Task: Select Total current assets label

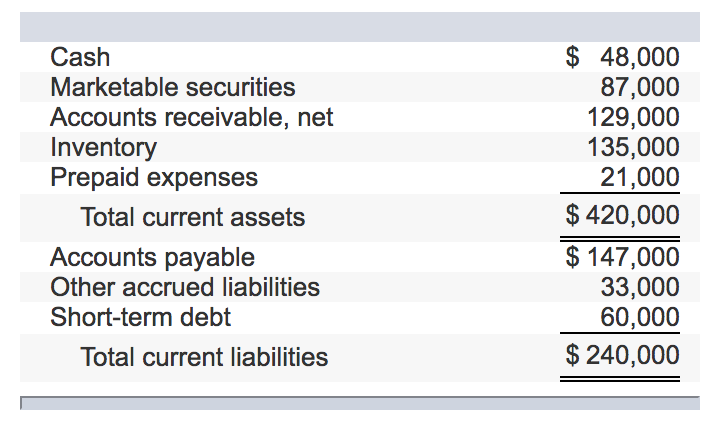Action: (193, 217)
